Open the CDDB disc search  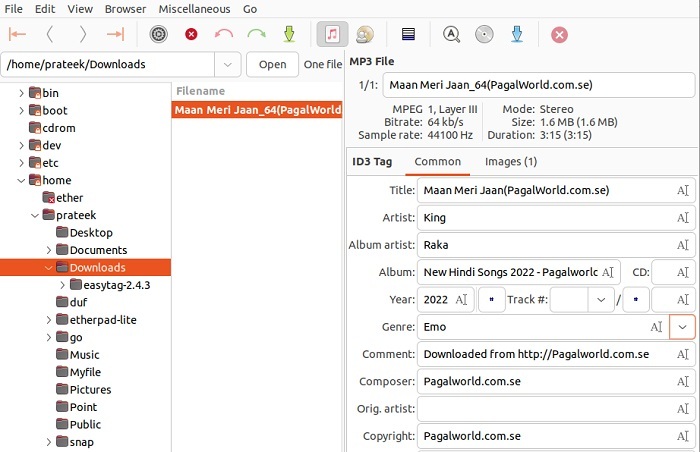pos(484,34)
